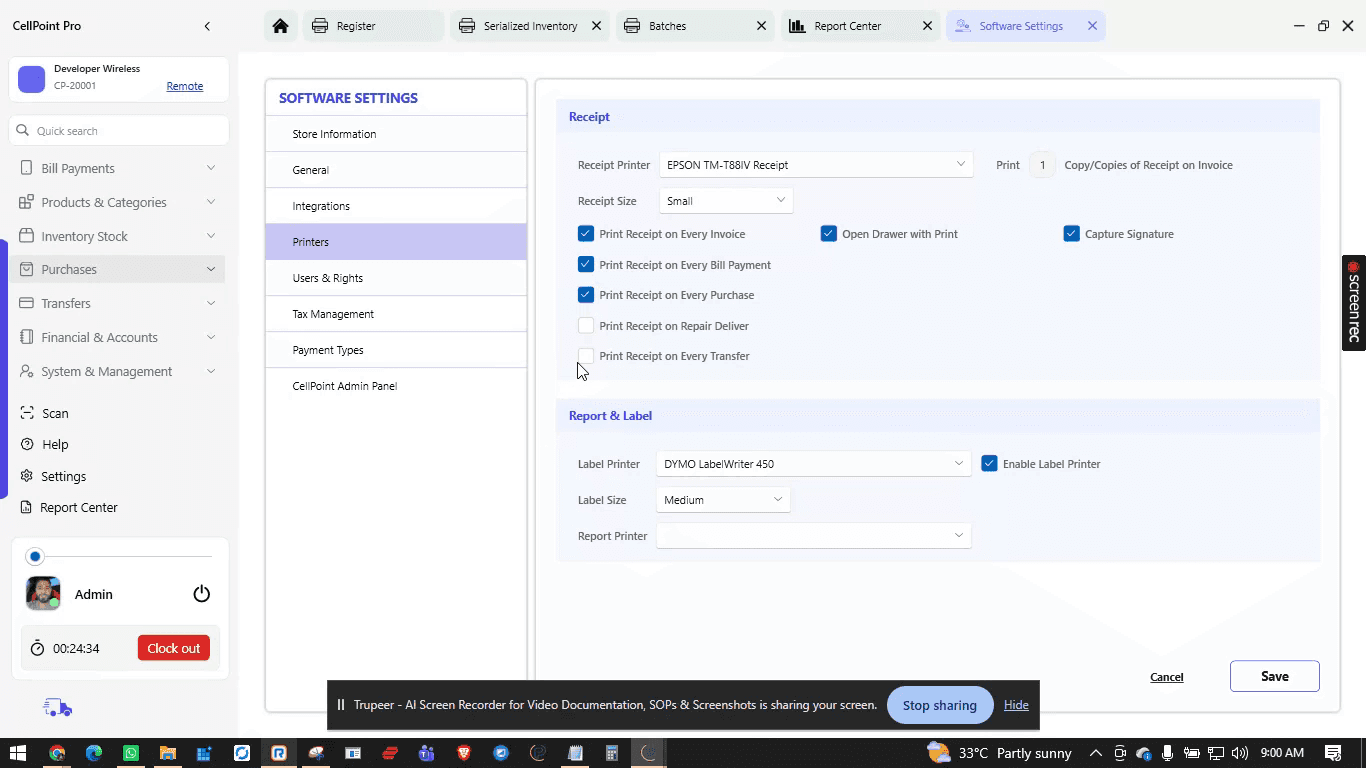Check Print Receipt on Every Transfer

586,356
